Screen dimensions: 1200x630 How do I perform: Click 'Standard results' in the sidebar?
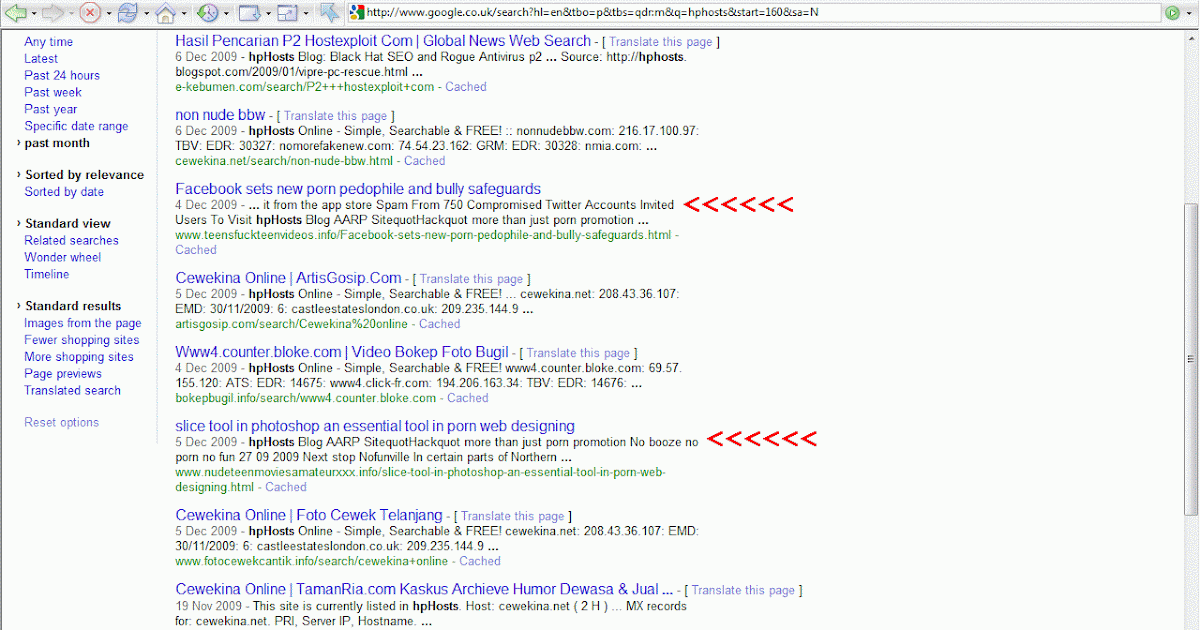(73, 307)
